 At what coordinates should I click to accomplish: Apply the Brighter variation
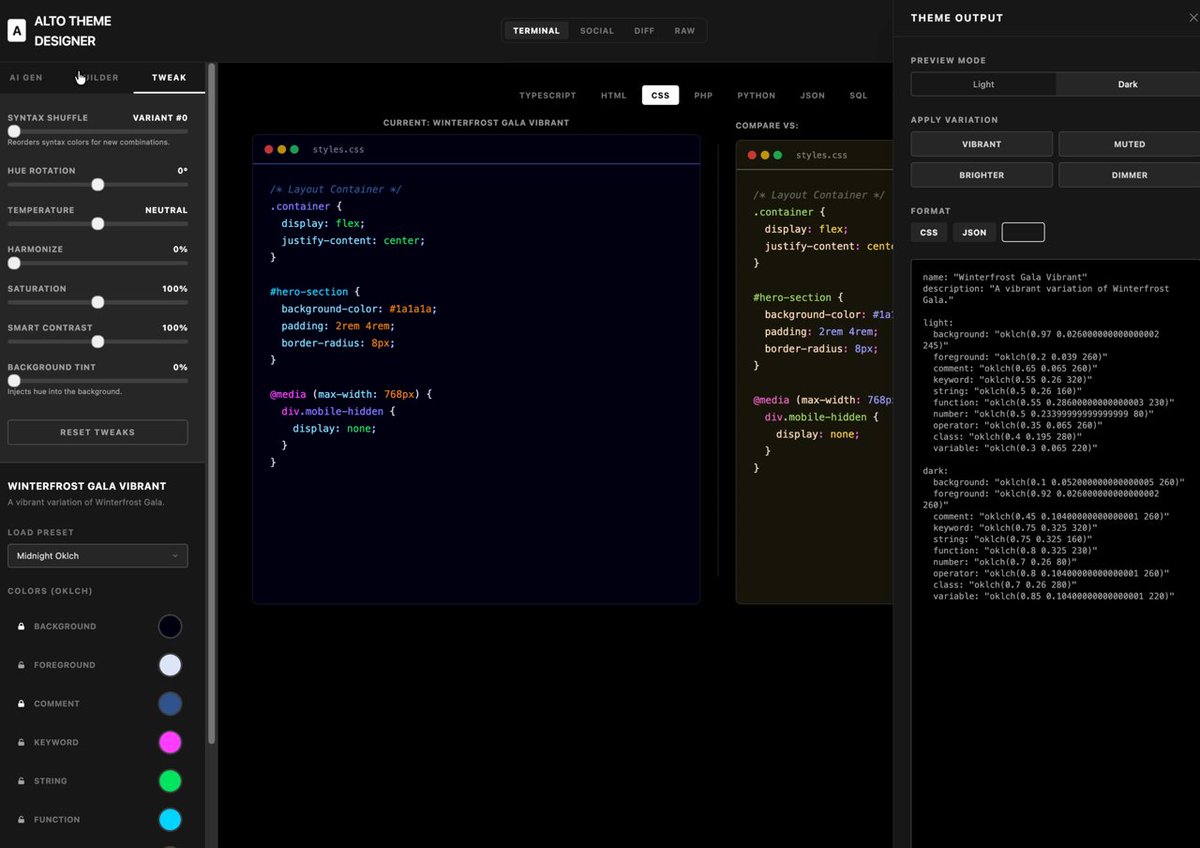(x=982, y=175)
